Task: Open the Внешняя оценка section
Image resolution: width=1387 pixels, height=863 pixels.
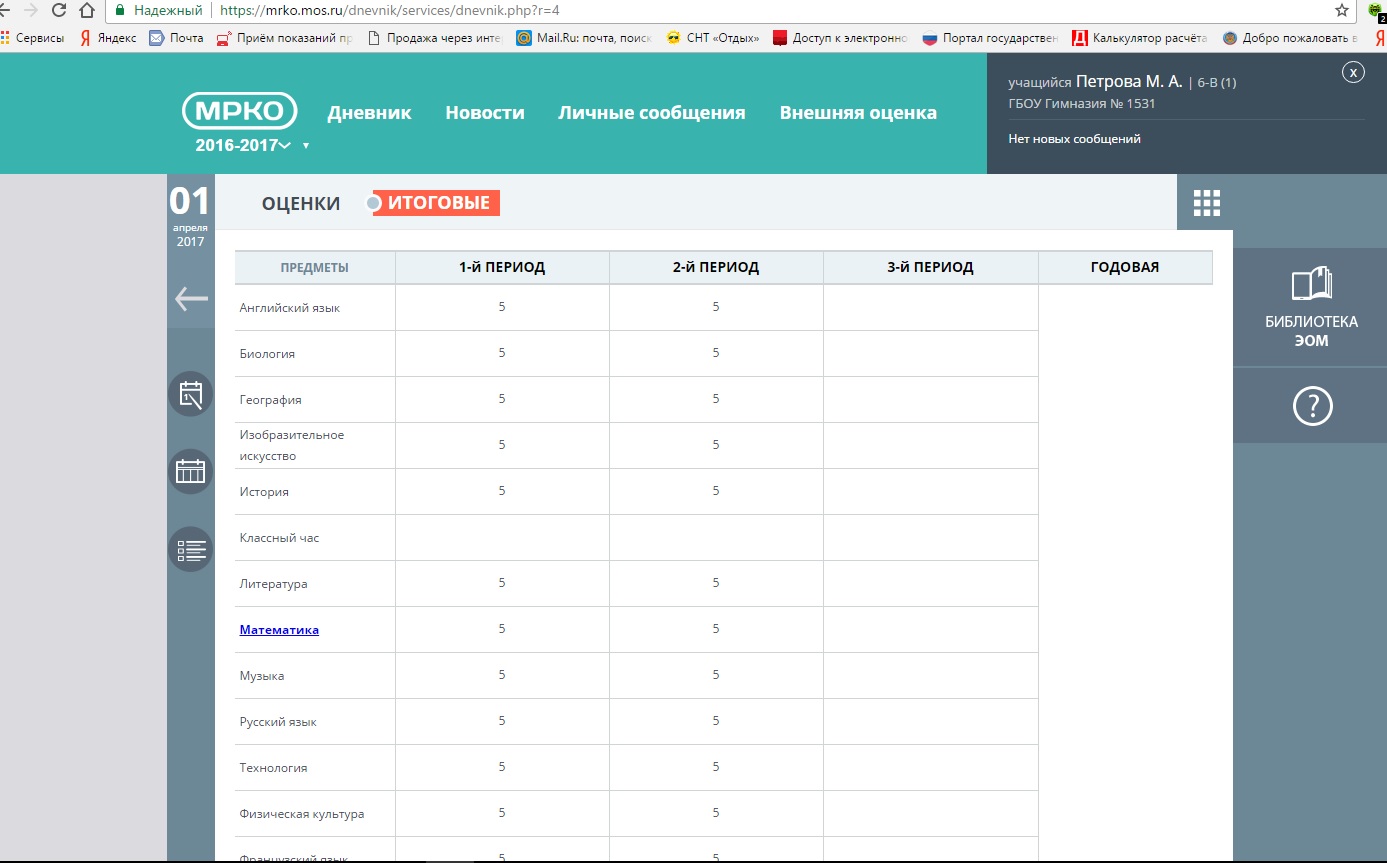Action: [858, 113]
